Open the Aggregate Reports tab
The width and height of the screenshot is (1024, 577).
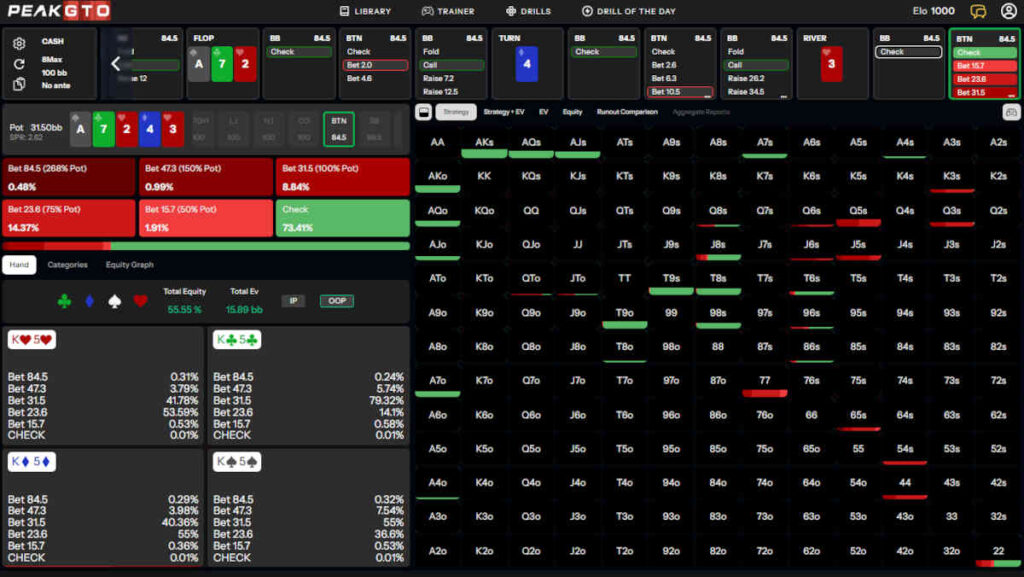pyautogui.click(x=701, y=112)
